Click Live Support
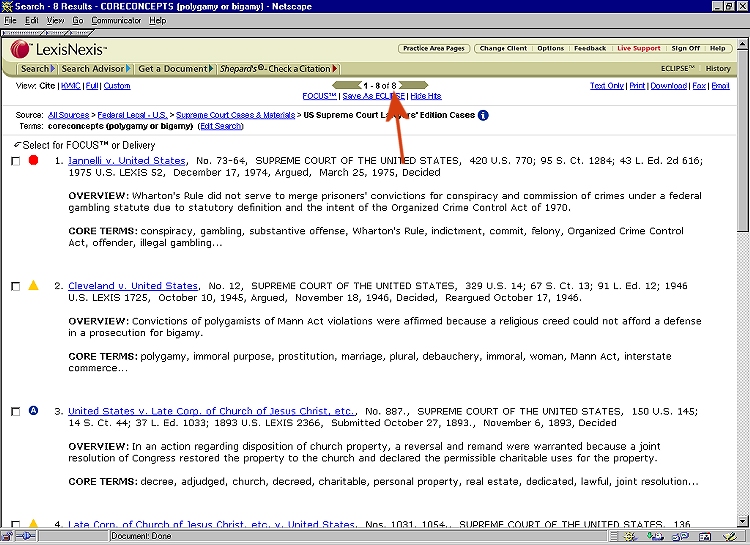 (639, 48)
